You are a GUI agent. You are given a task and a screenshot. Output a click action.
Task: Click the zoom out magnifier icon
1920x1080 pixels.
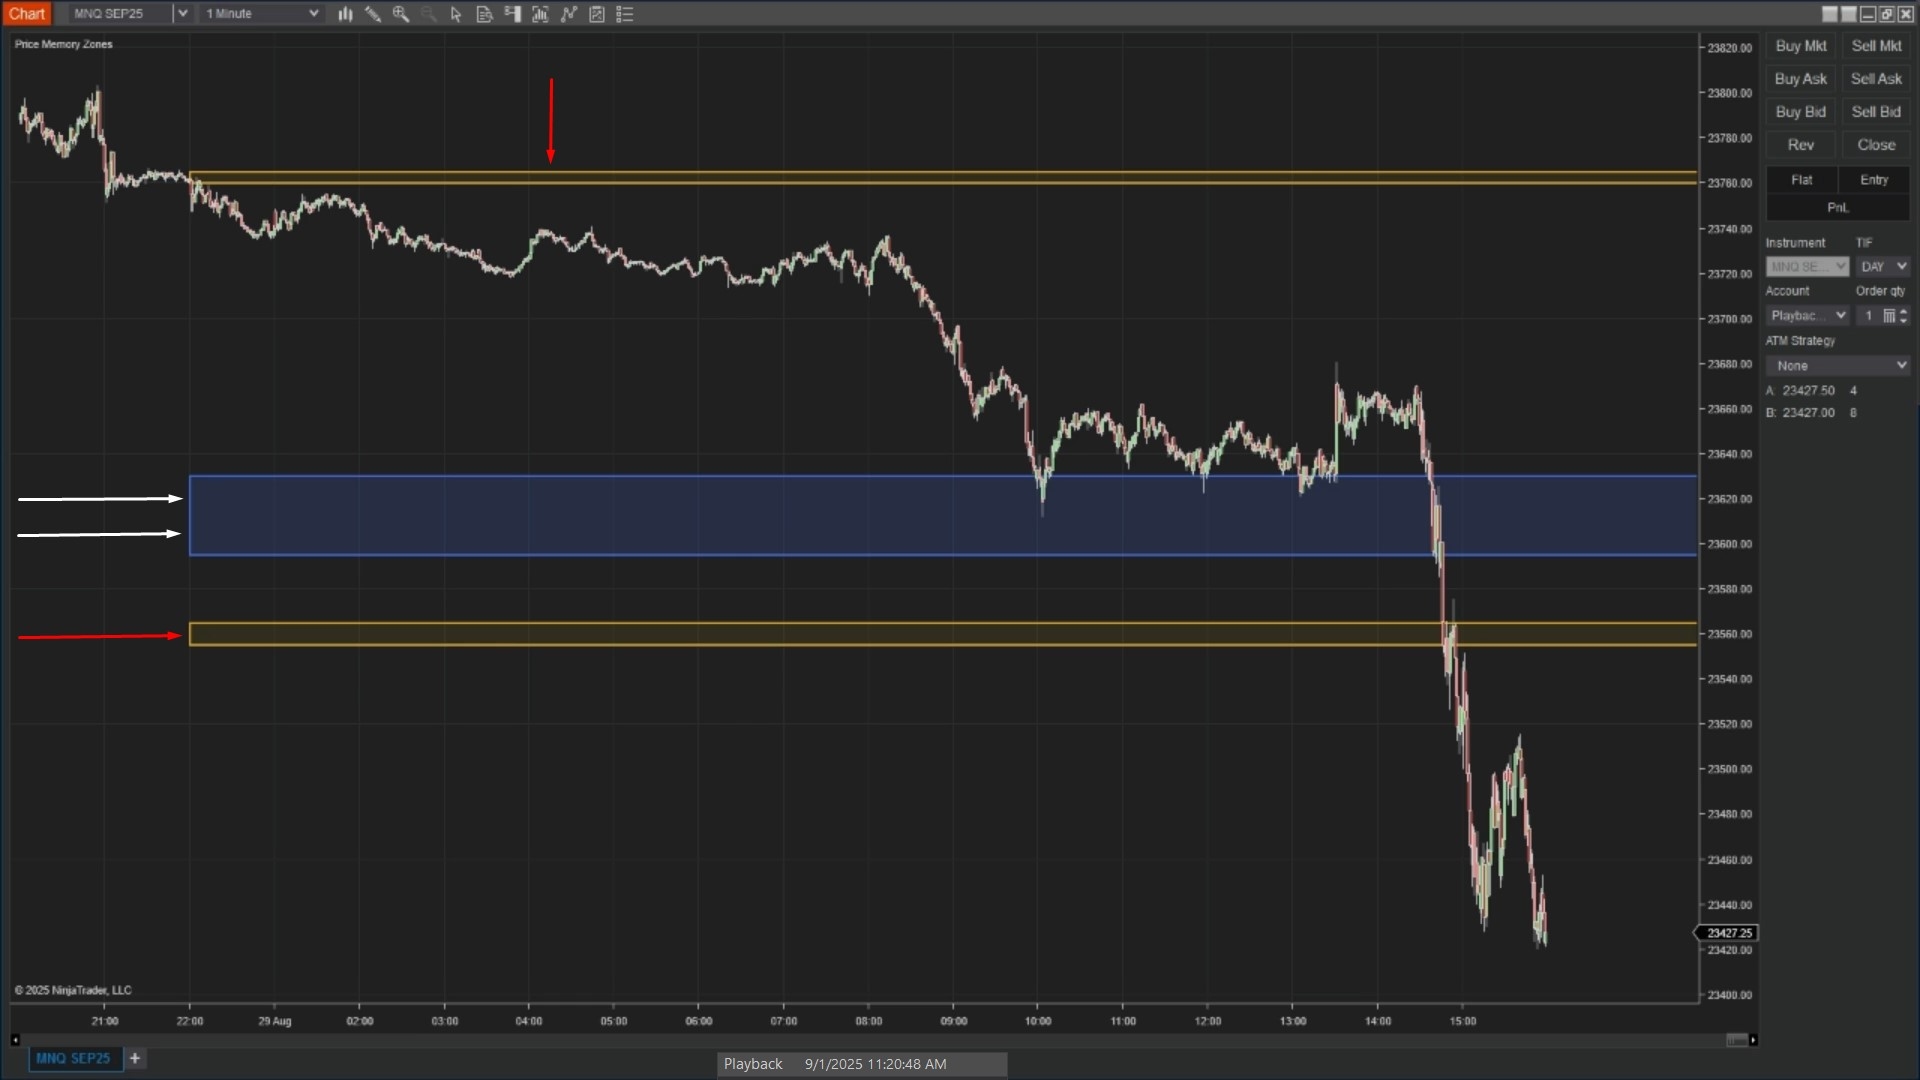(429, 14)
